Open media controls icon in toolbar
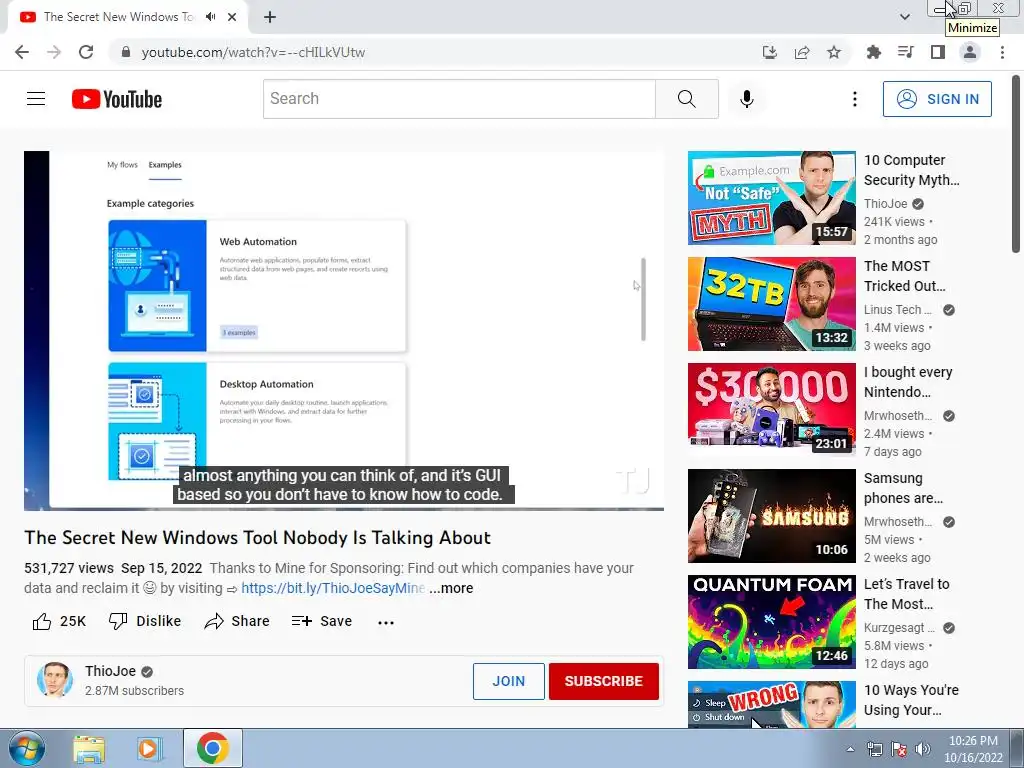Screen dimensions: 1024x768 coord(905,52)
